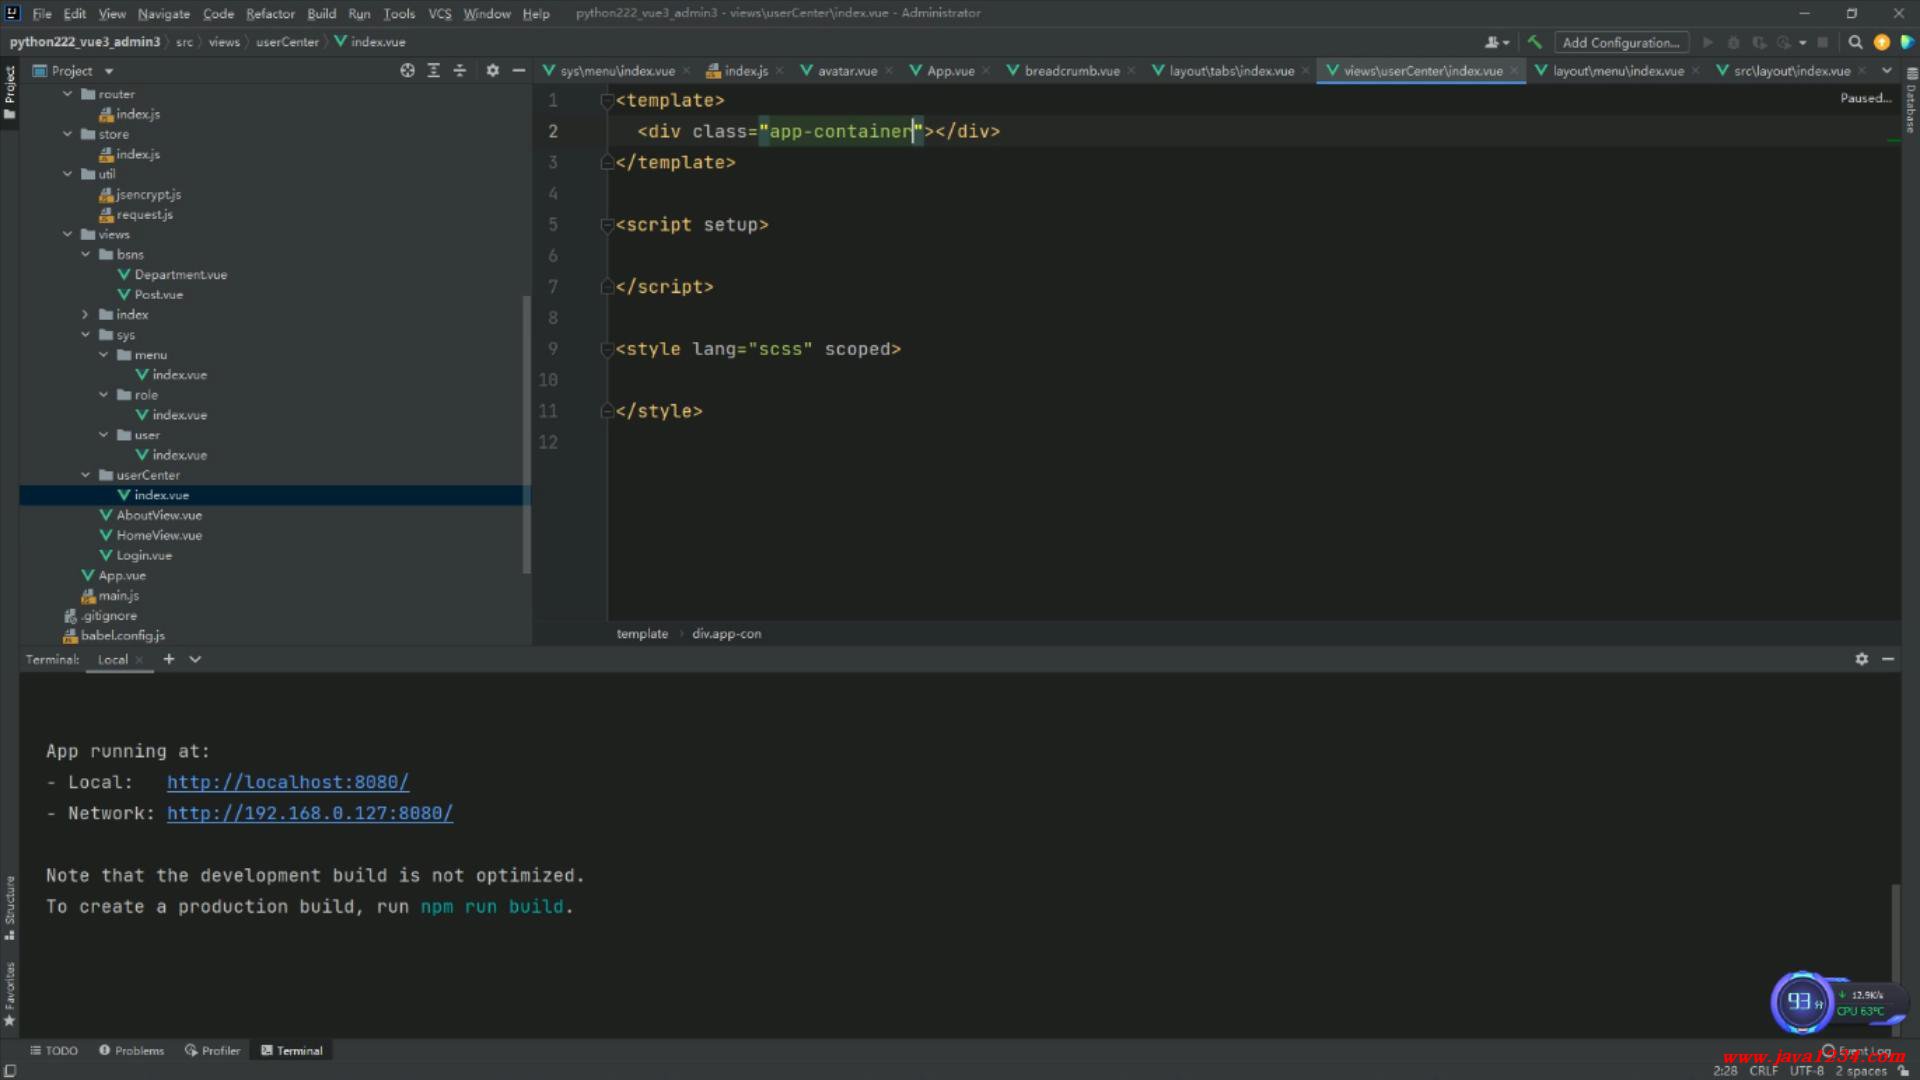Viewport: 1920px width, 1080px height.
Task: Open Project panel settings gear
Action: click(492, 70)
